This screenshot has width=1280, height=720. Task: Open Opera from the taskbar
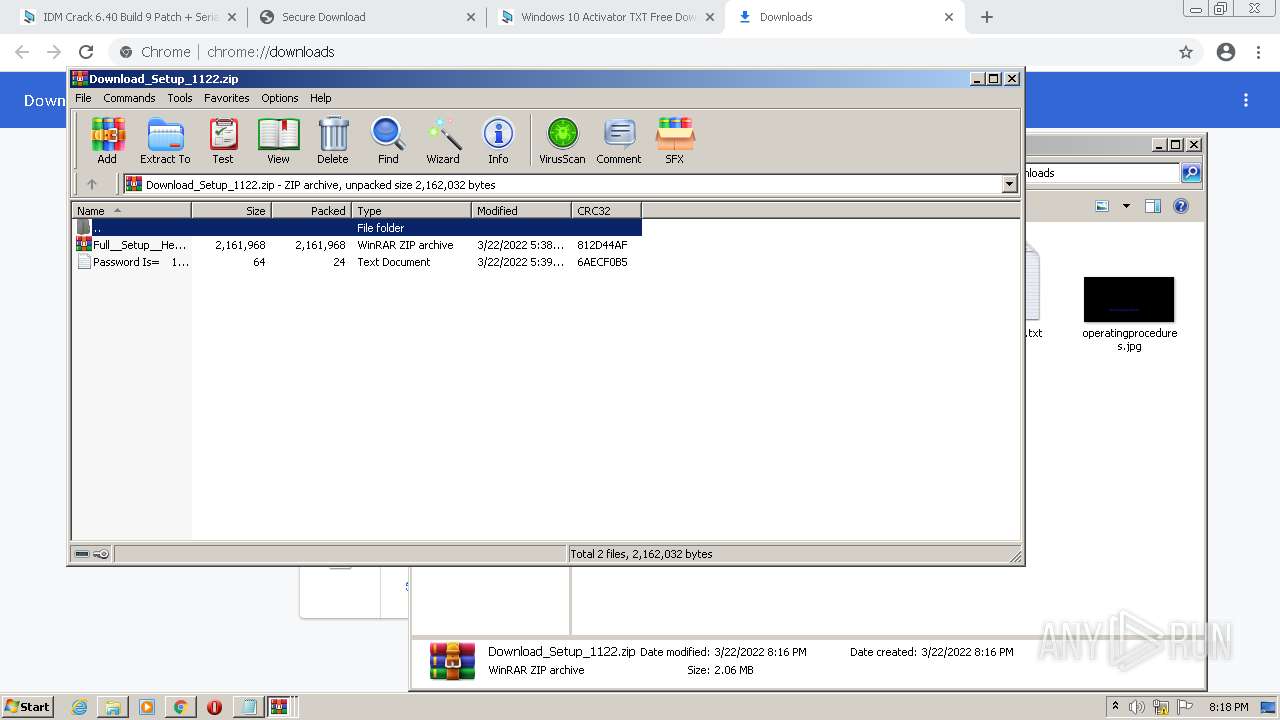(x=214, y=707)
